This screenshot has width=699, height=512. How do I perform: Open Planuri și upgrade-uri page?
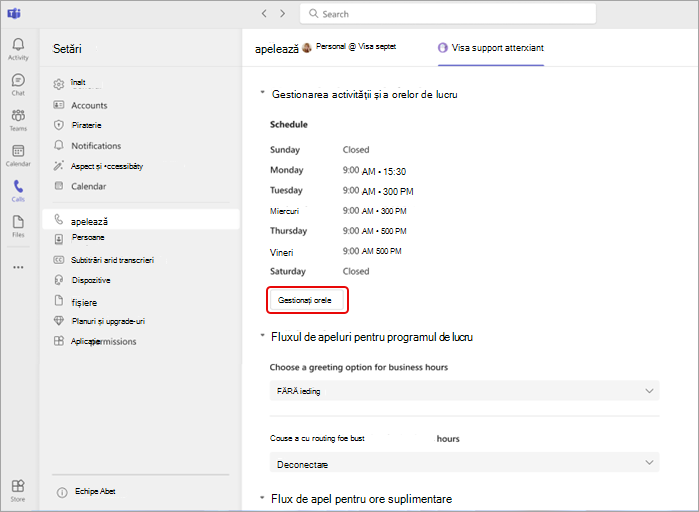pyautogui.click(x=108, y=321)
